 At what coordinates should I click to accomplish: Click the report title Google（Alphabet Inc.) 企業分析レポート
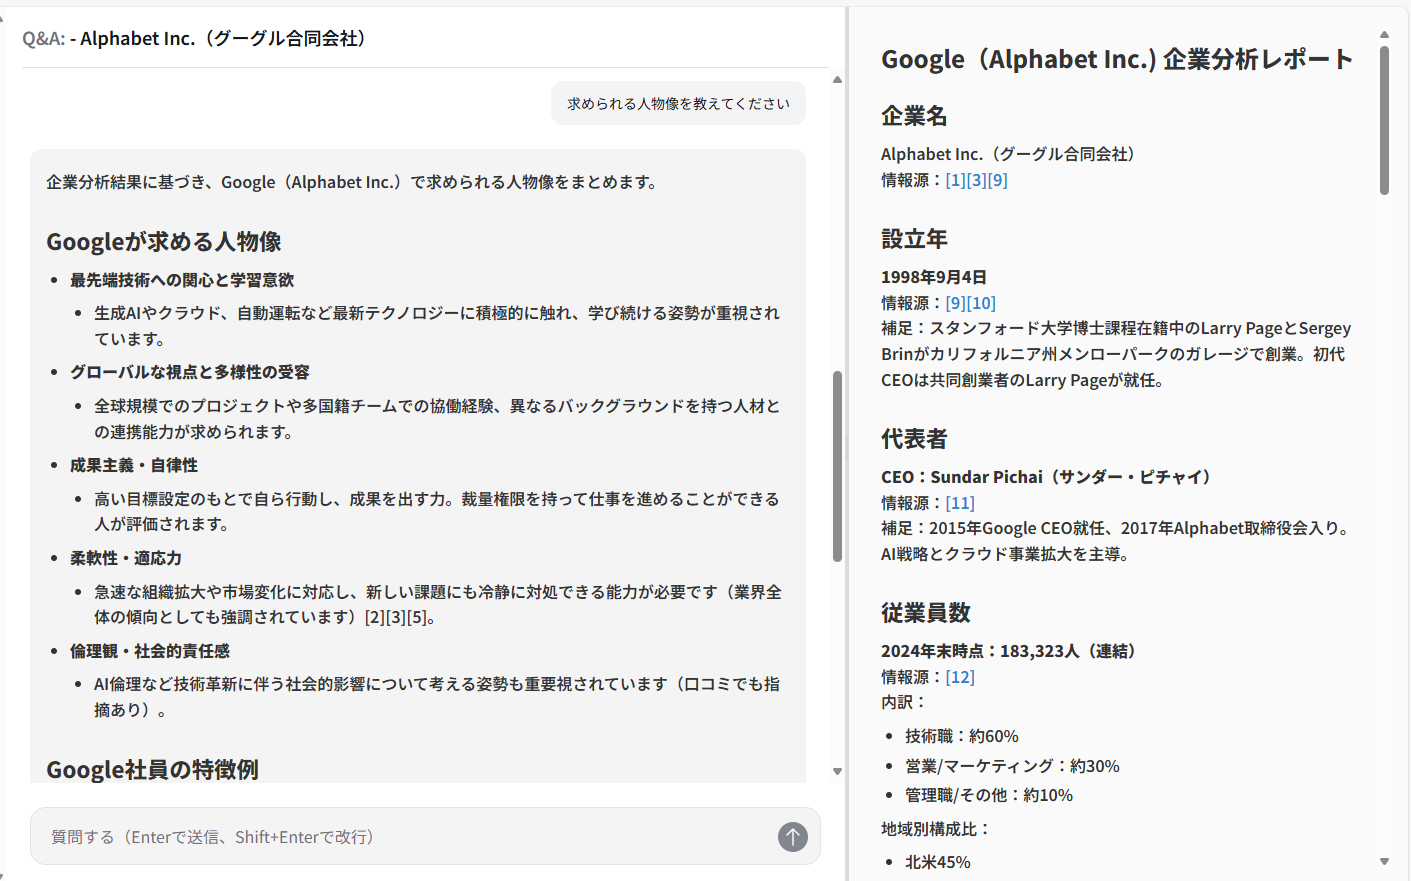click(1116, 59)
